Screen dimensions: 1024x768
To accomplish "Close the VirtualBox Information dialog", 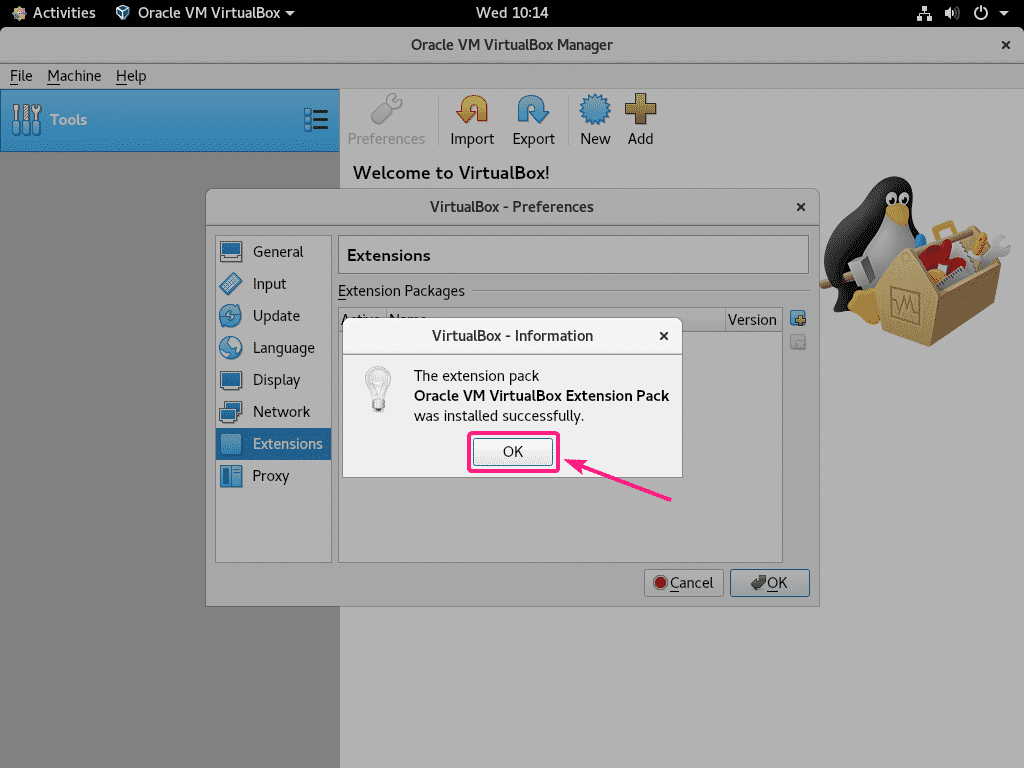I will point(664,336).
